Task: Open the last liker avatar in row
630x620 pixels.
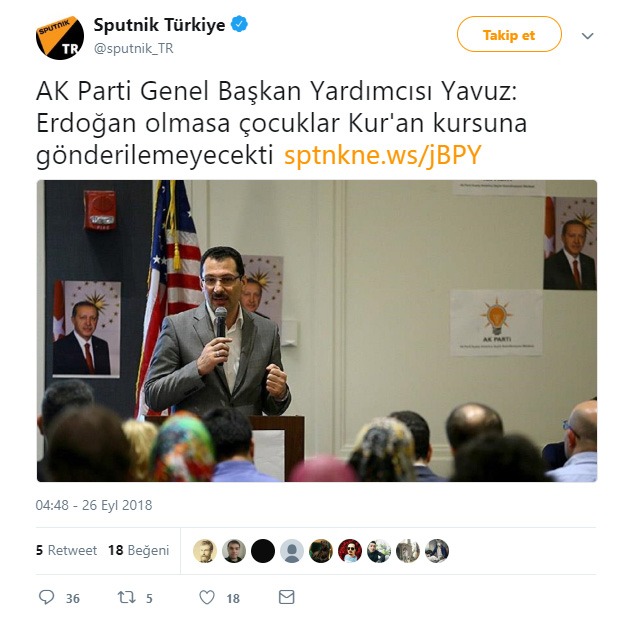Action: coord(437,550)
